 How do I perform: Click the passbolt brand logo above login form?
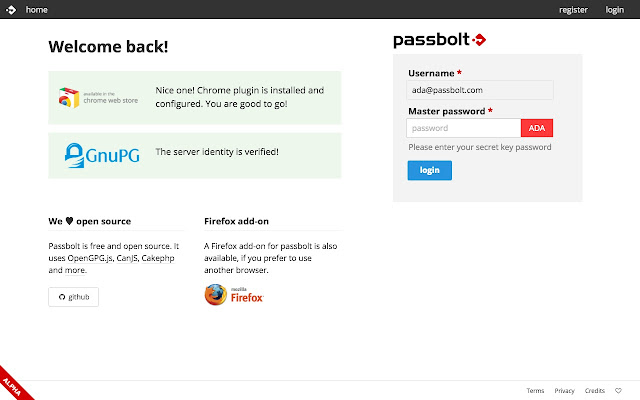coord(439,40)
